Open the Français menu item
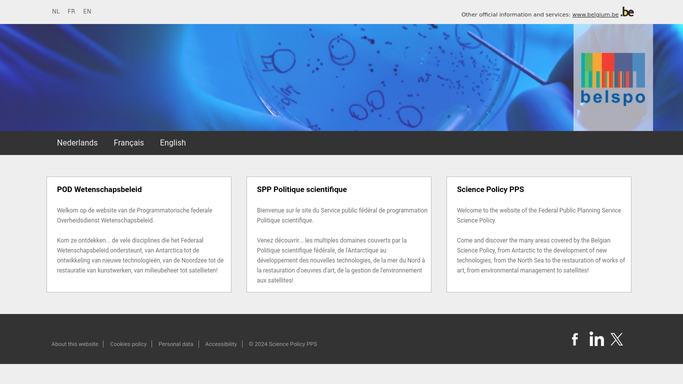 (x=128, y=143)
